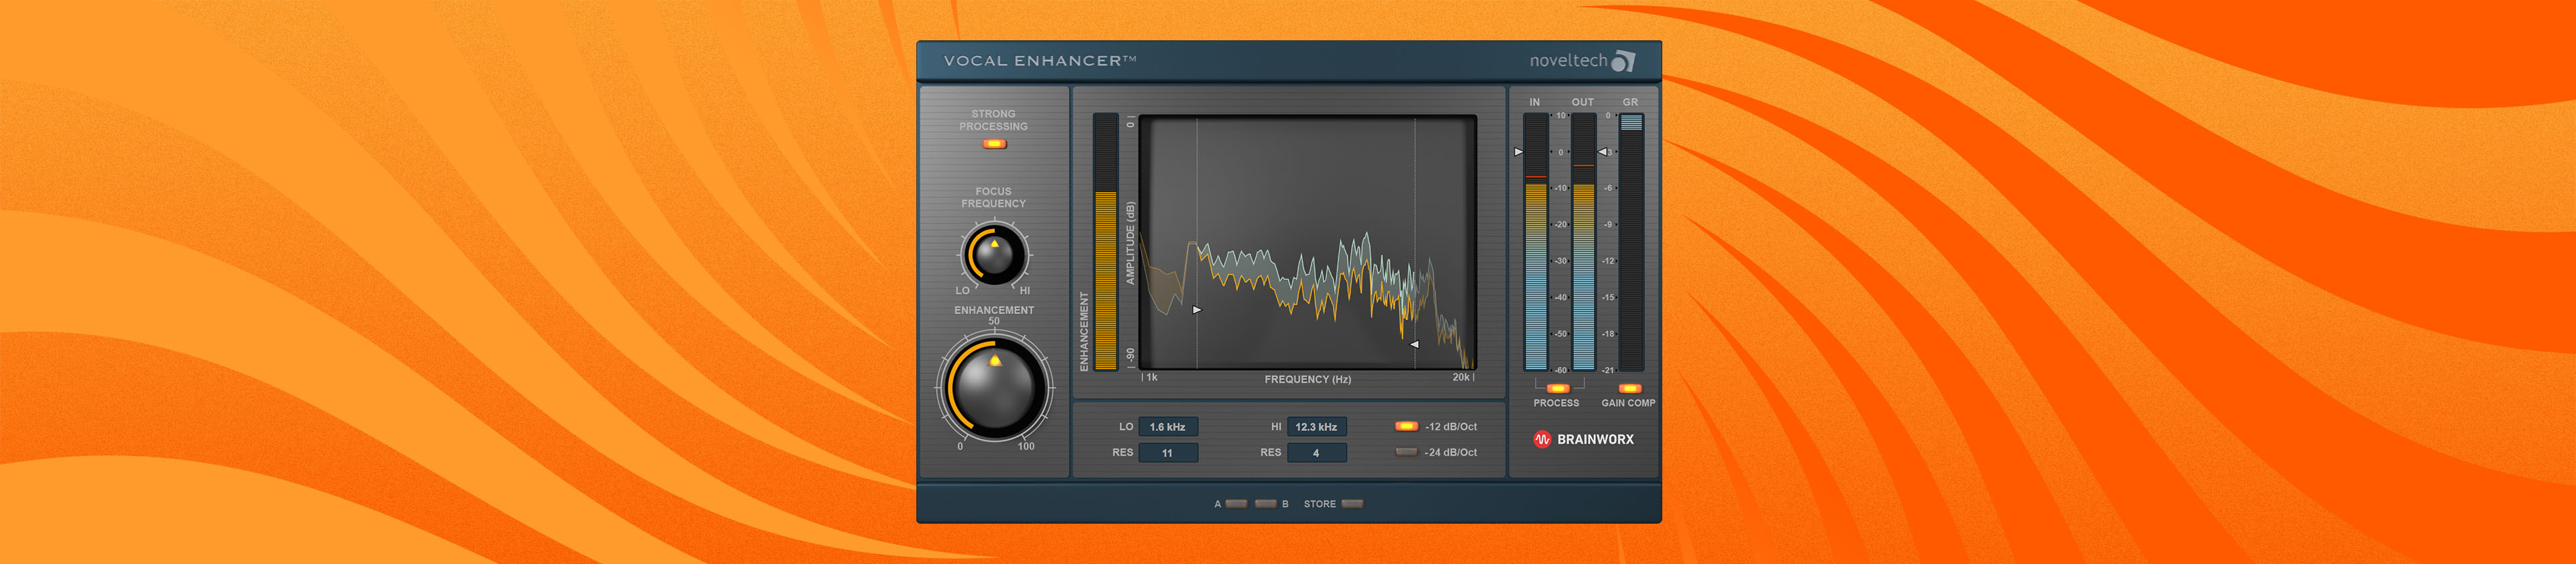Adjust the Focus Frequency knob
Image resolution: width=2576 pixels, height=564 pixels.
click(x=994, y=255)
